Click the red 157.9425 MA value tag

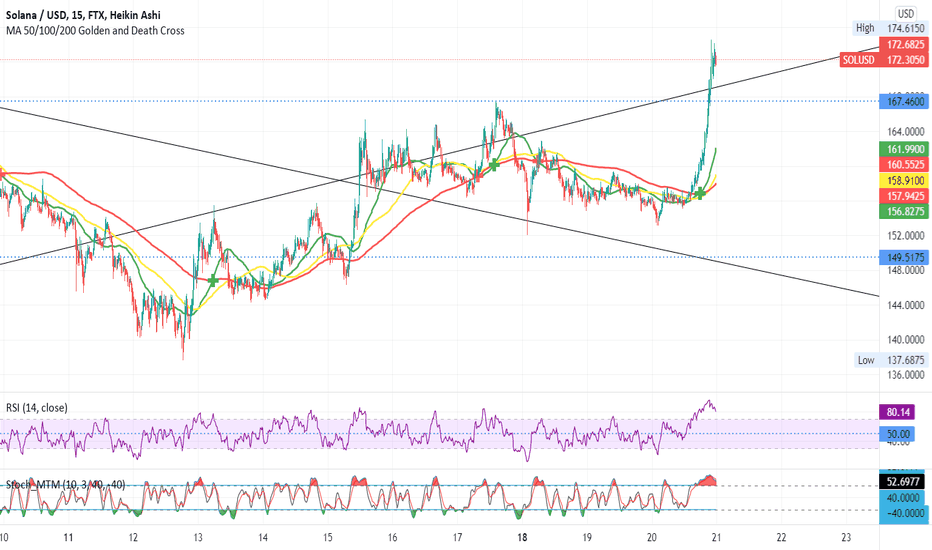tap(904, 196)
